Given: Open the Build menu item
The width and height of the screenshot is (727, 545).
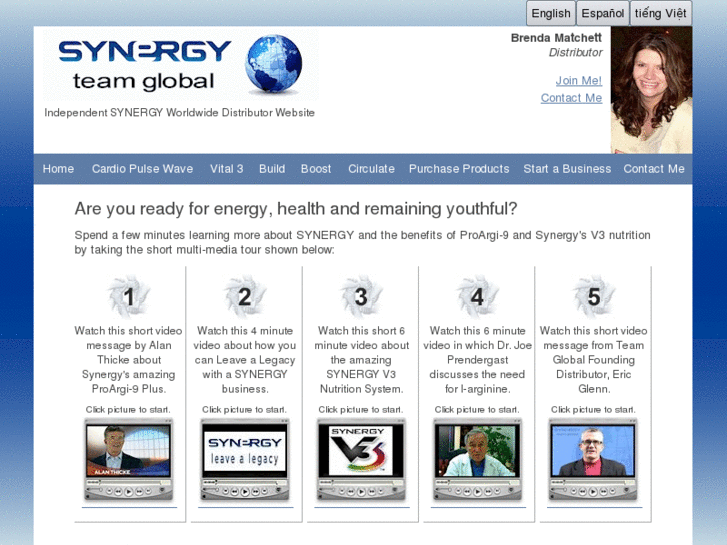Looking at the screenshot, I should tap(272, 169).
